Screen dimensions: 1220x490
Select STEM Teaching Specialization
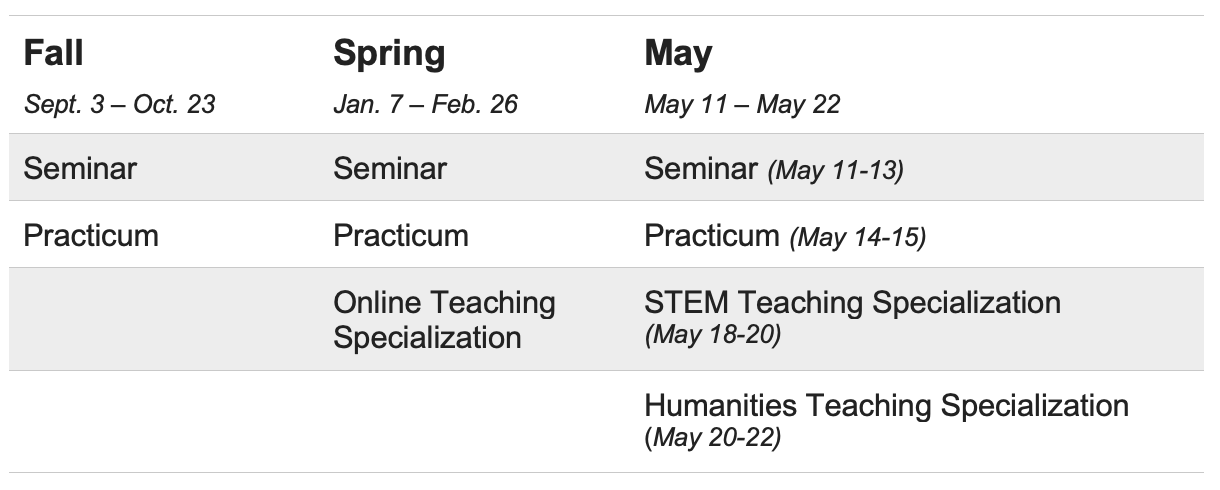[x=852, y=302]
